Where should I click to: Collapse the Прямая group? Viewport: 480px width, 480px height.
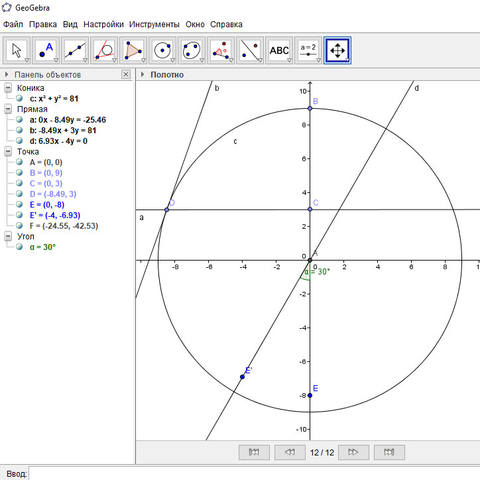8,109
